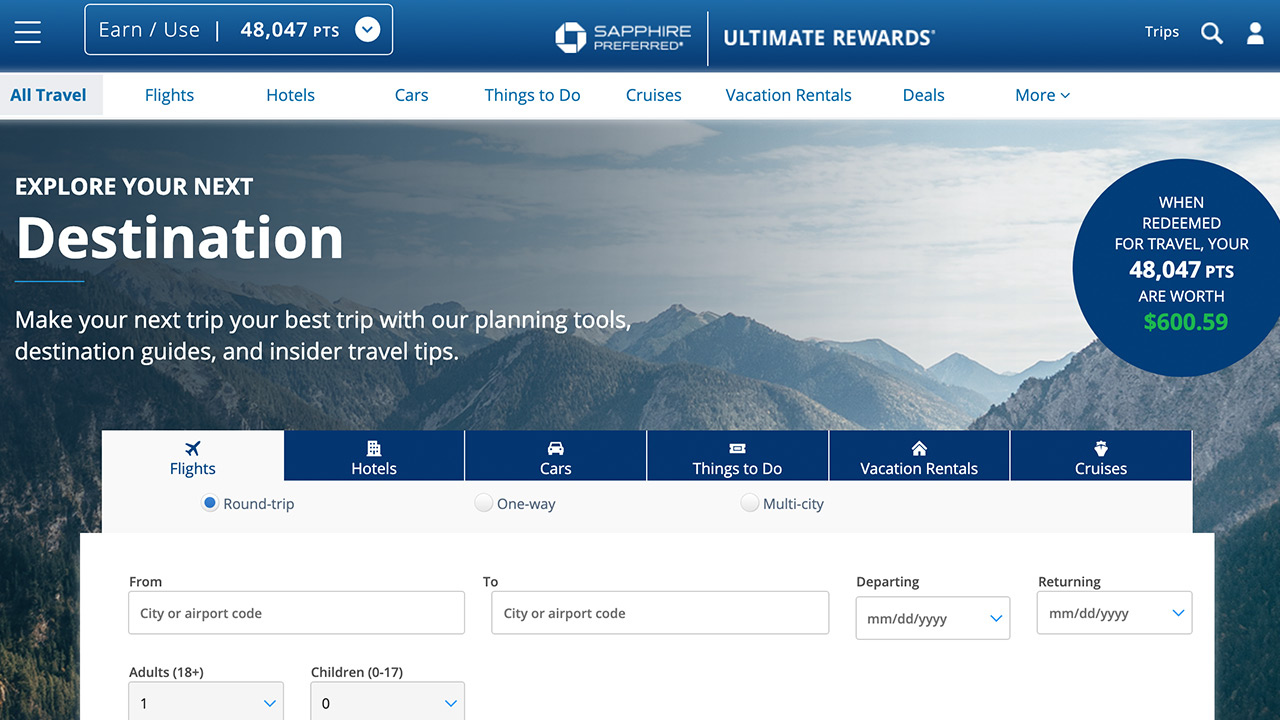Go to Hotels in top navigation

[290, 95]
